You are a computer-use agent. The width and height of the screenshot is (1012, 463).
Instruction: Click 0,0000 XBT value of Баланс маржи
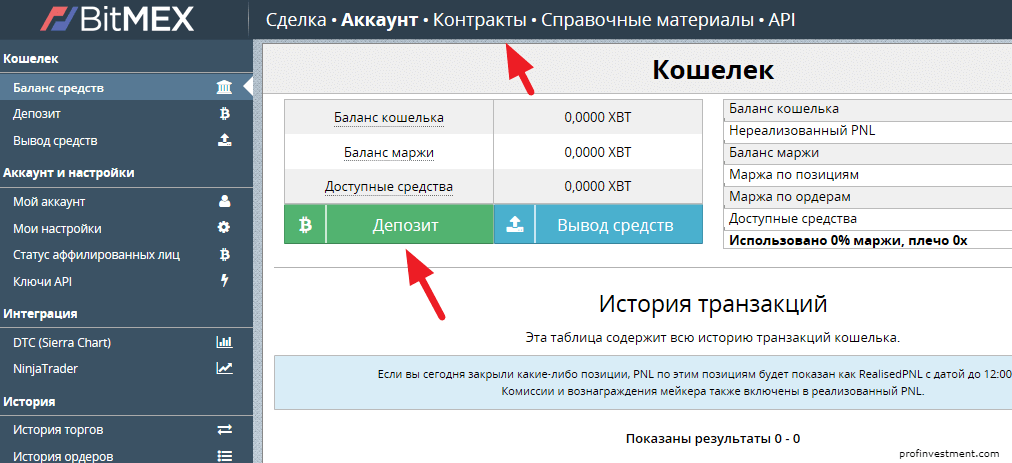[598, 152]
